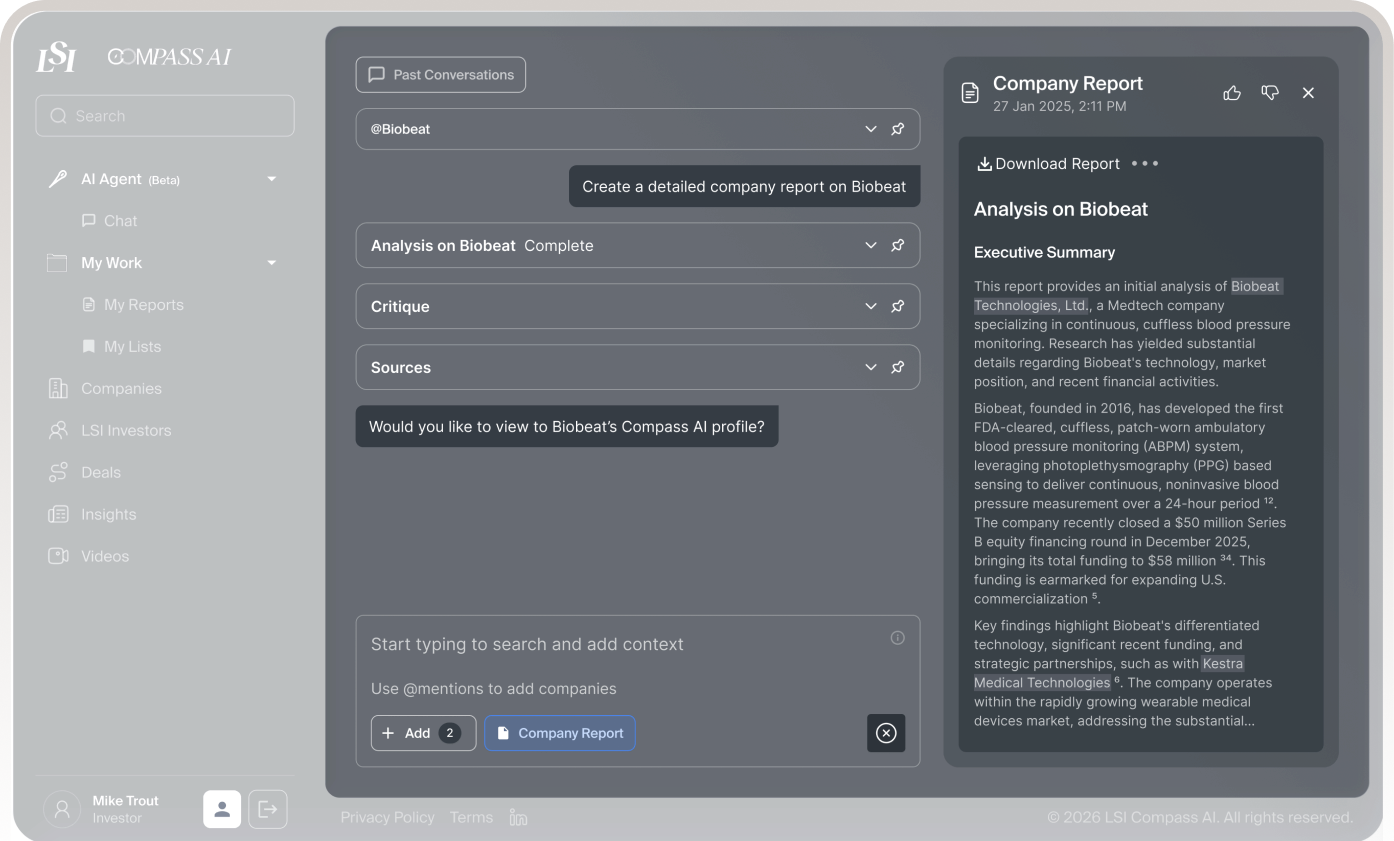
Task: Click the info icon in the prompt box
Action: pos(897,638)
